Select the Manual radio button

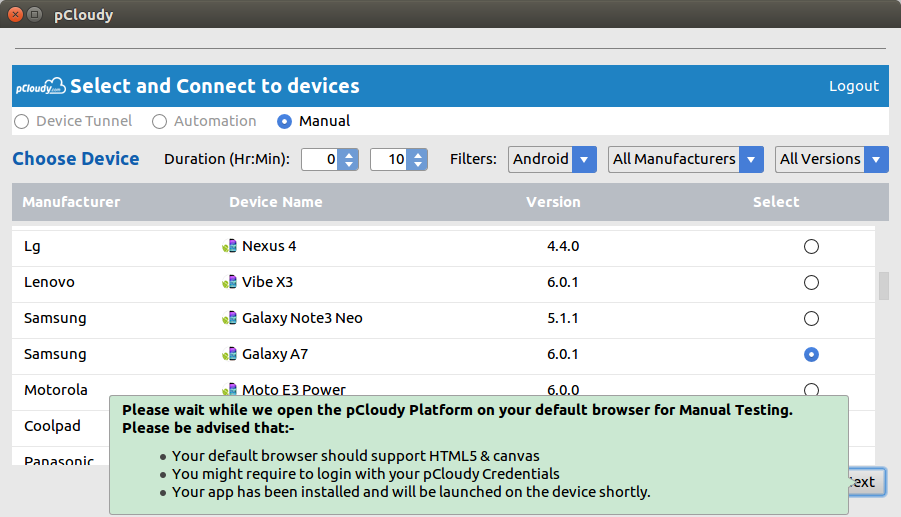point(284,122)
